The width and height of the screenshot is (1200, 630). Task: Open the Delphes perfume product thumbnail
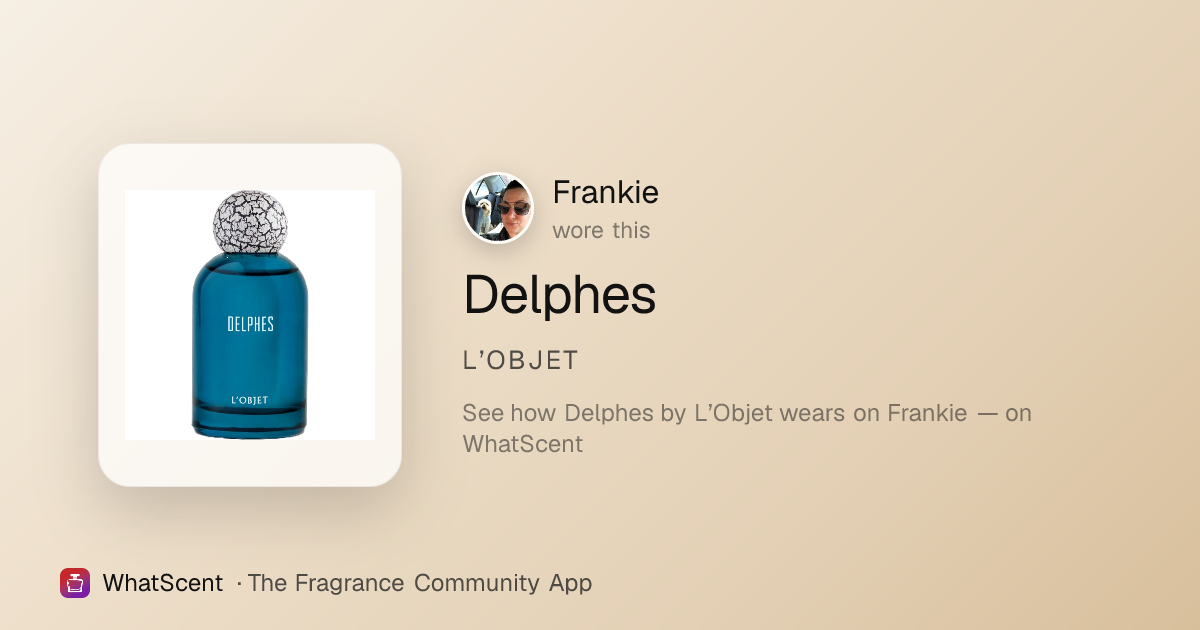click(250, 315)
